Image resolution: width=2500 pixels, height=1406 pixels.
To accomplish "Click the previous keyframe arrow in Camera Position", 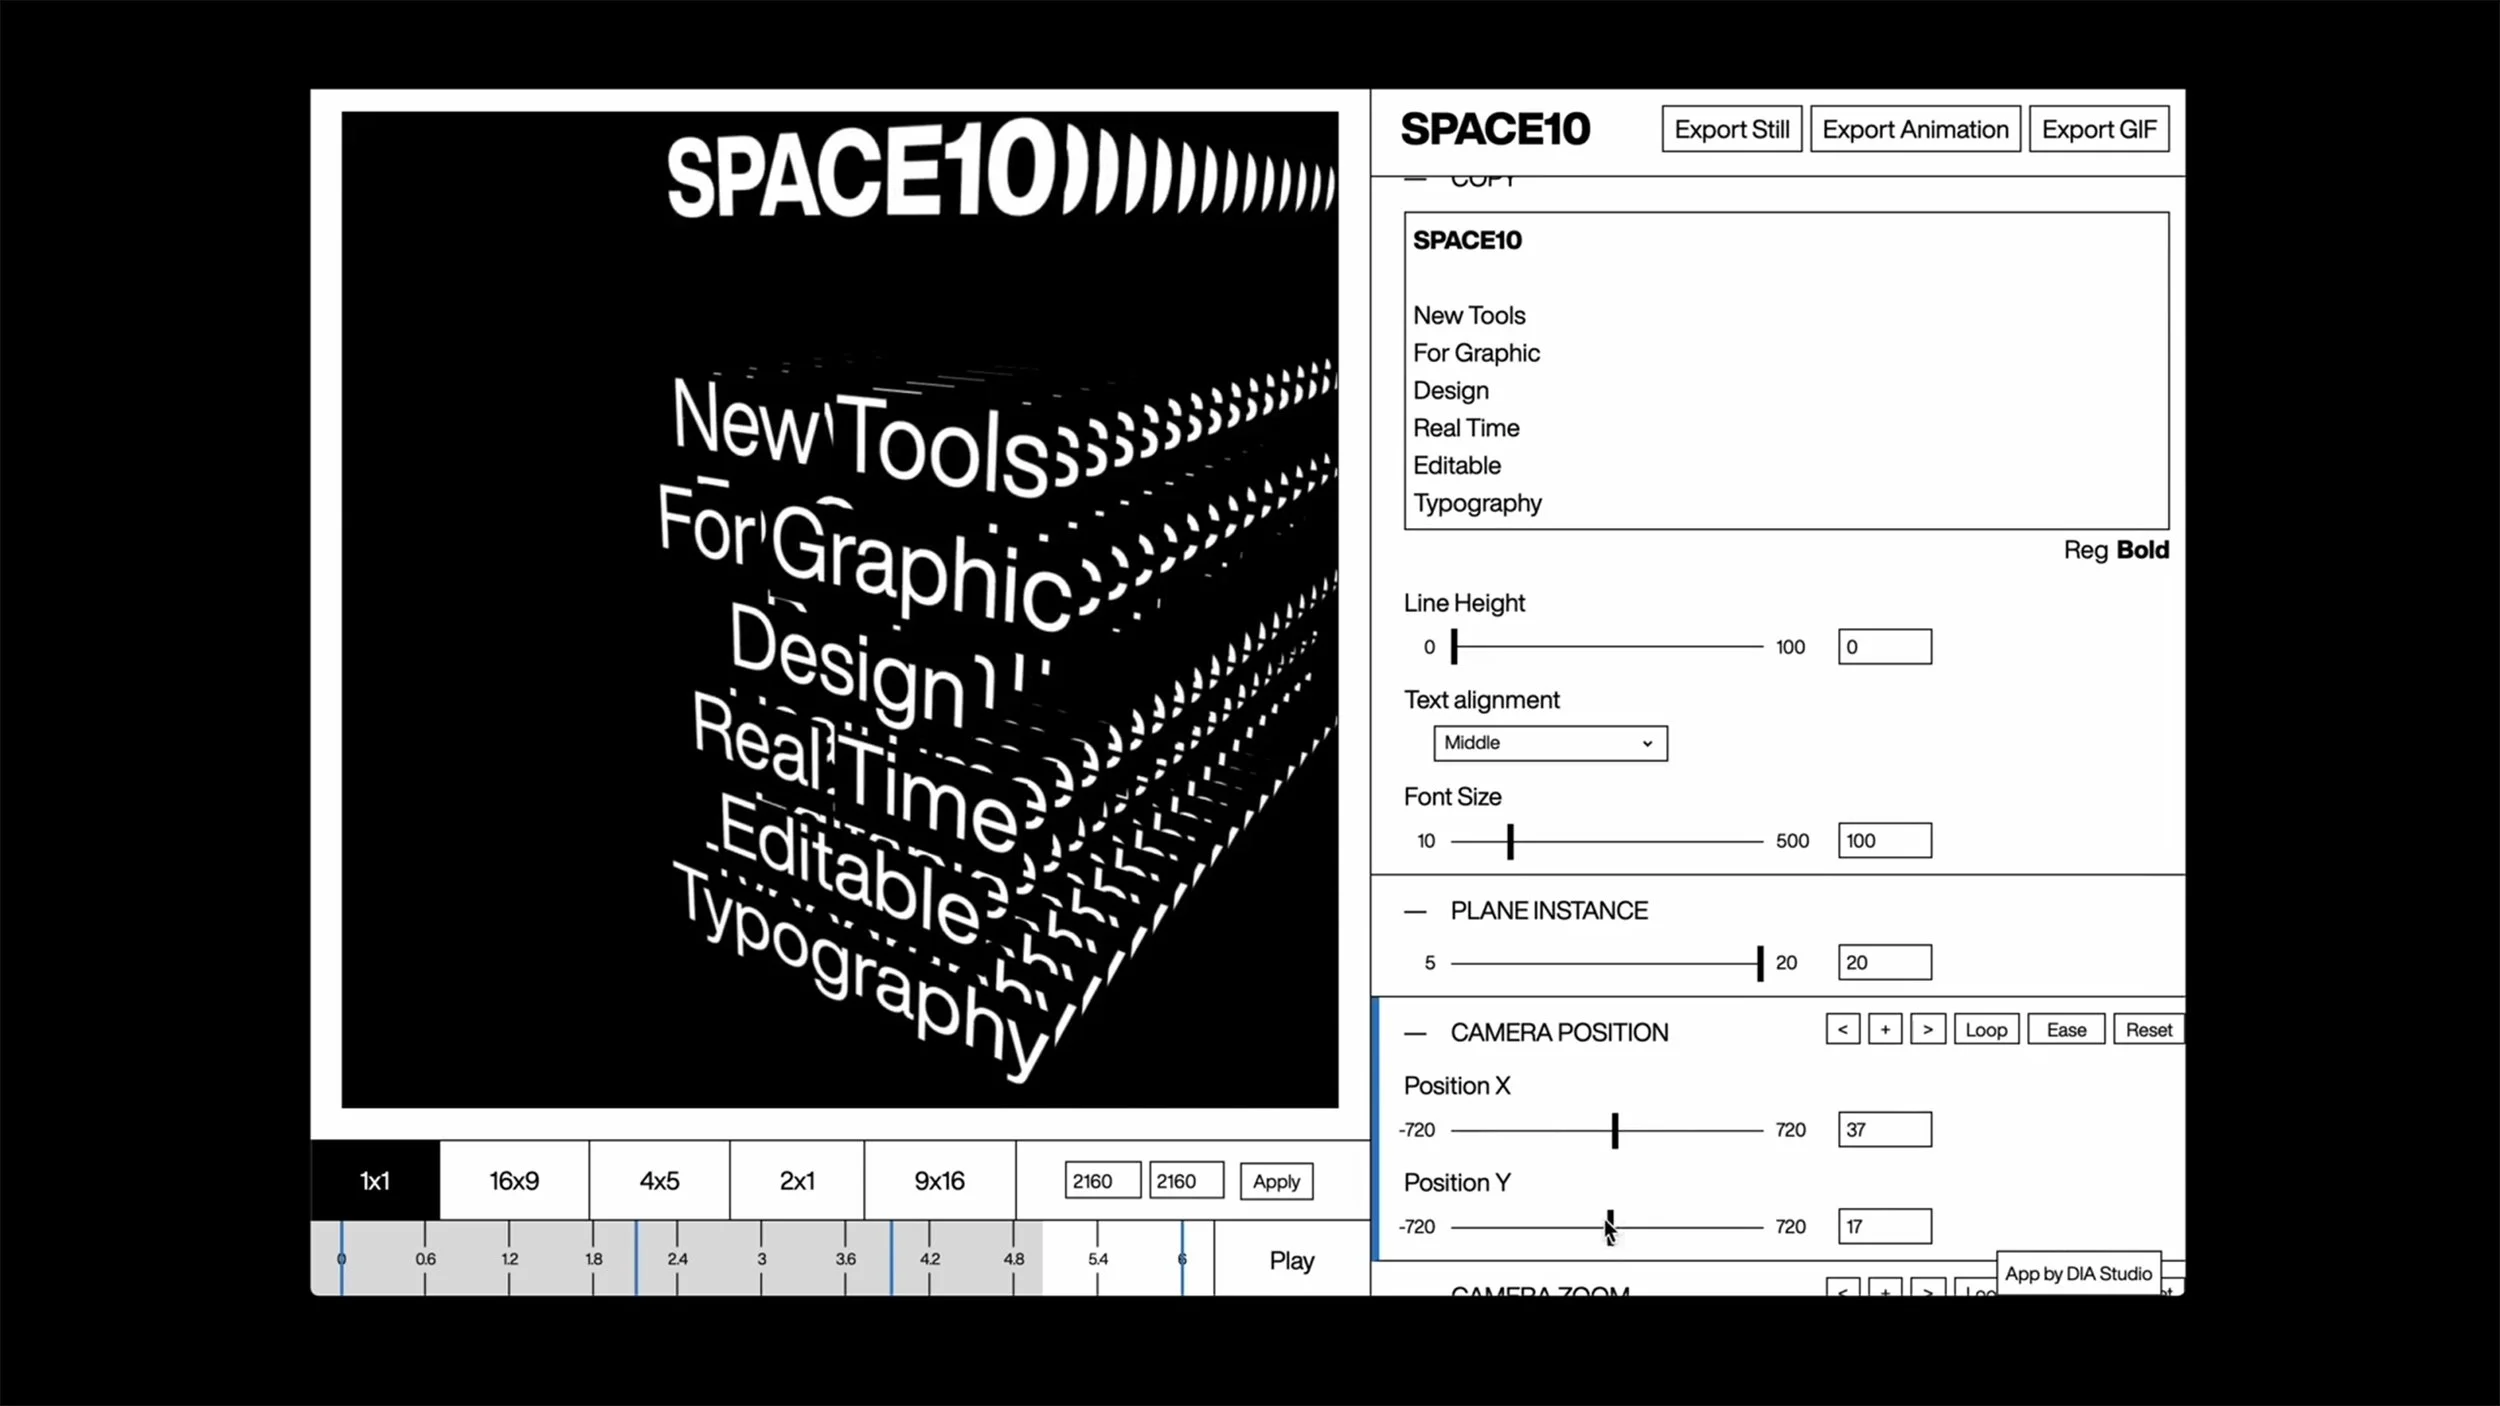I will (x=1843, y=1029).
